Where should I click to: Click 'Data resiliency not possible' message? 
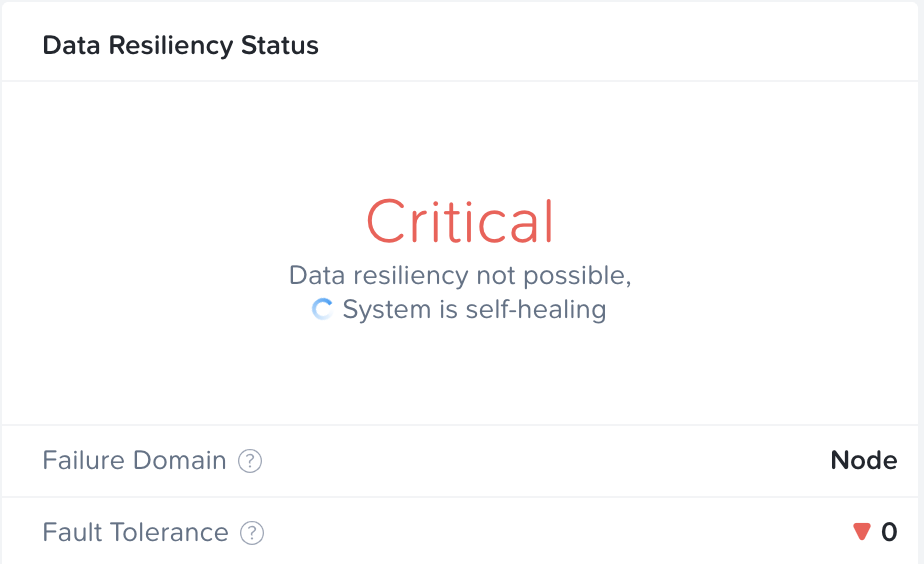pyautogui.click(x=460, y=275)
